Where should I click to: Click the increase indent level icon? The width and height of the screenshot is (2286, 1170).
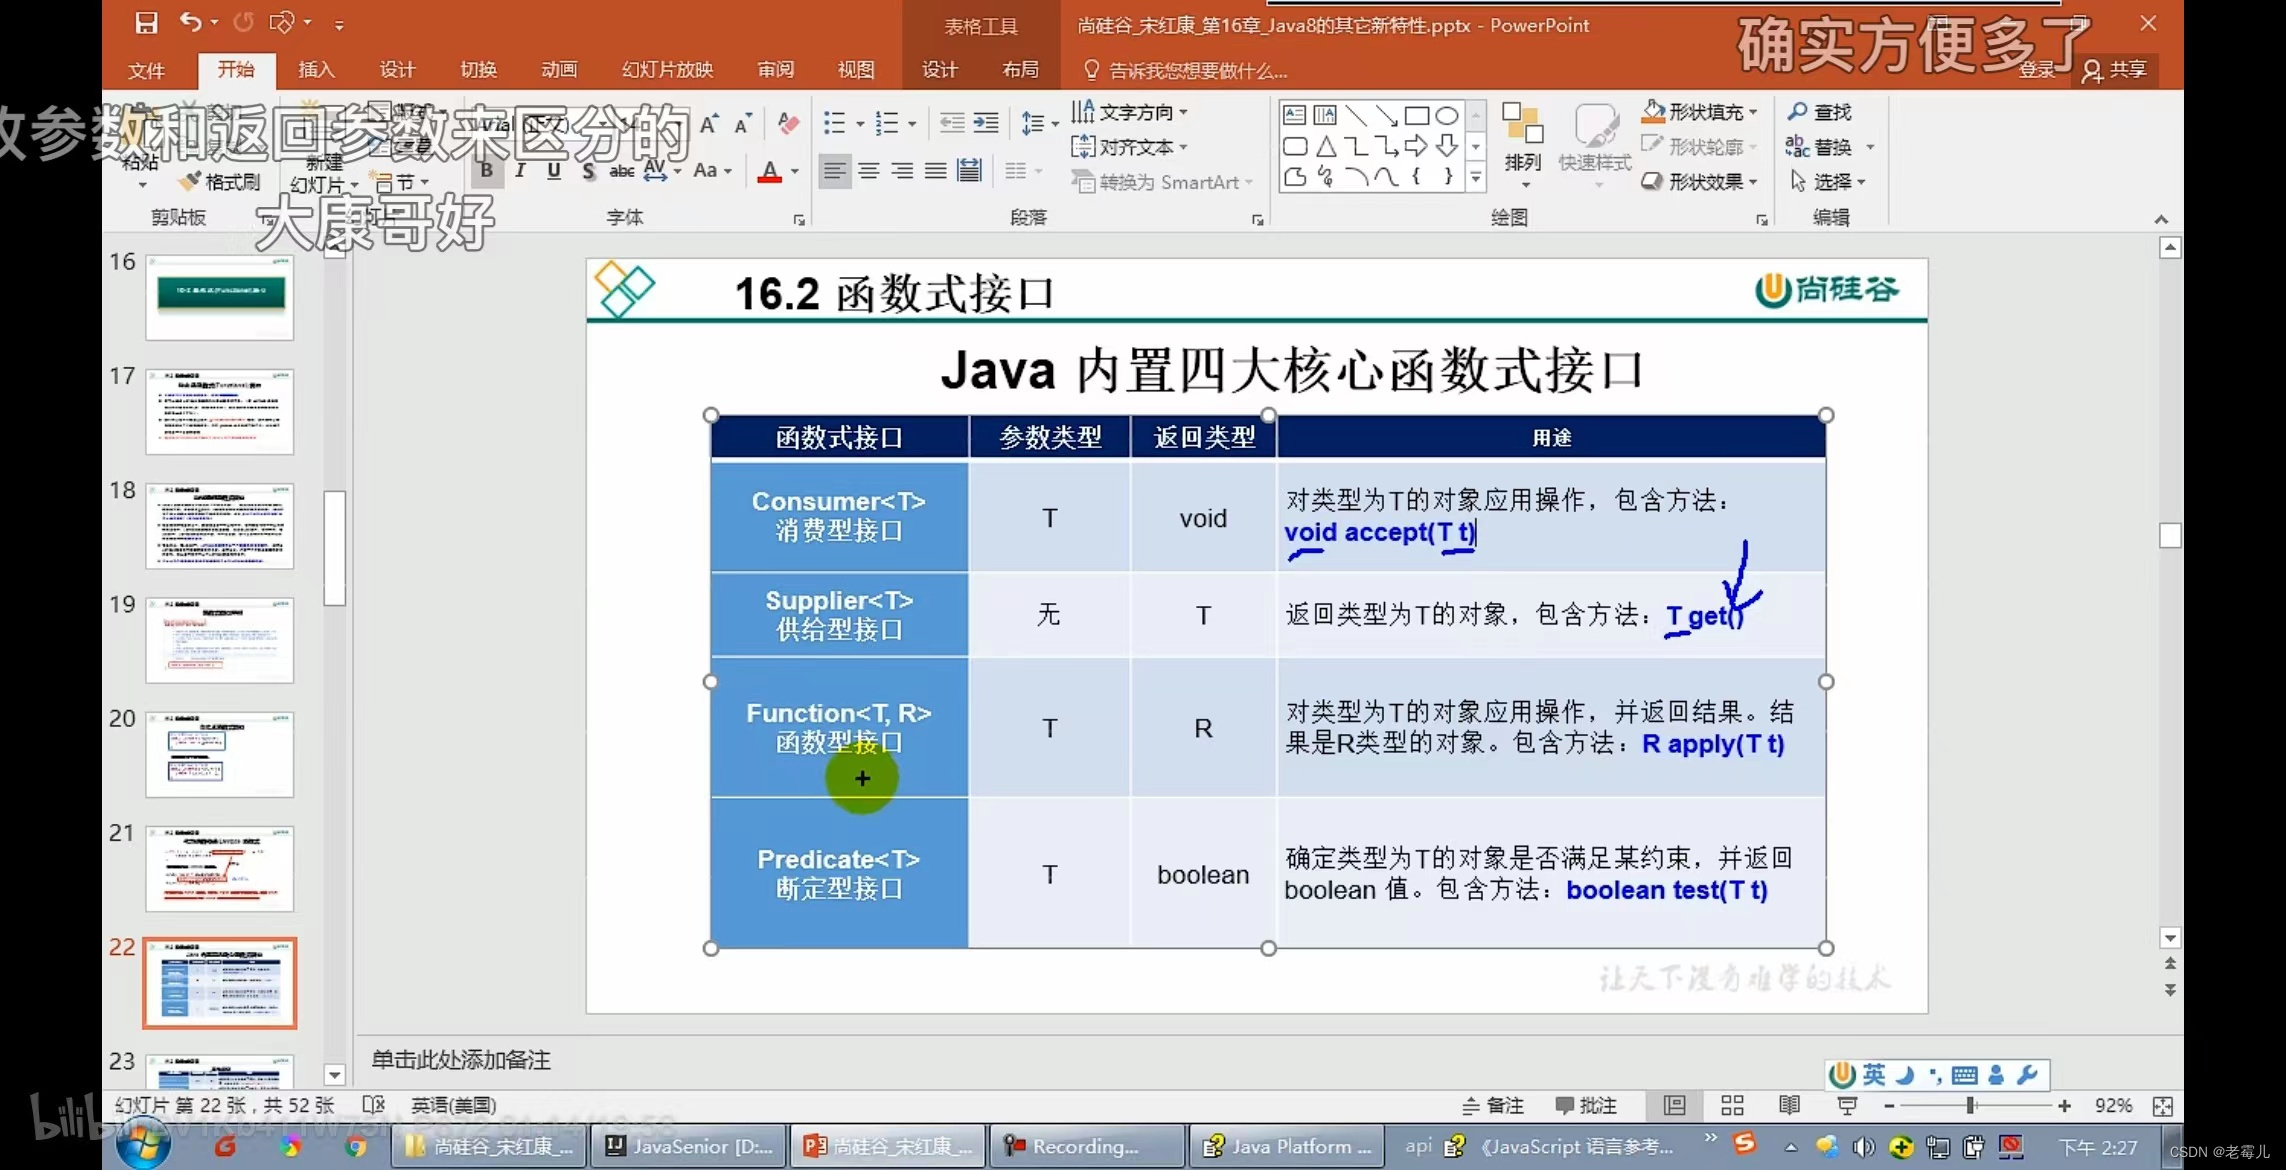pyautogui.click(x=986, y=123)
